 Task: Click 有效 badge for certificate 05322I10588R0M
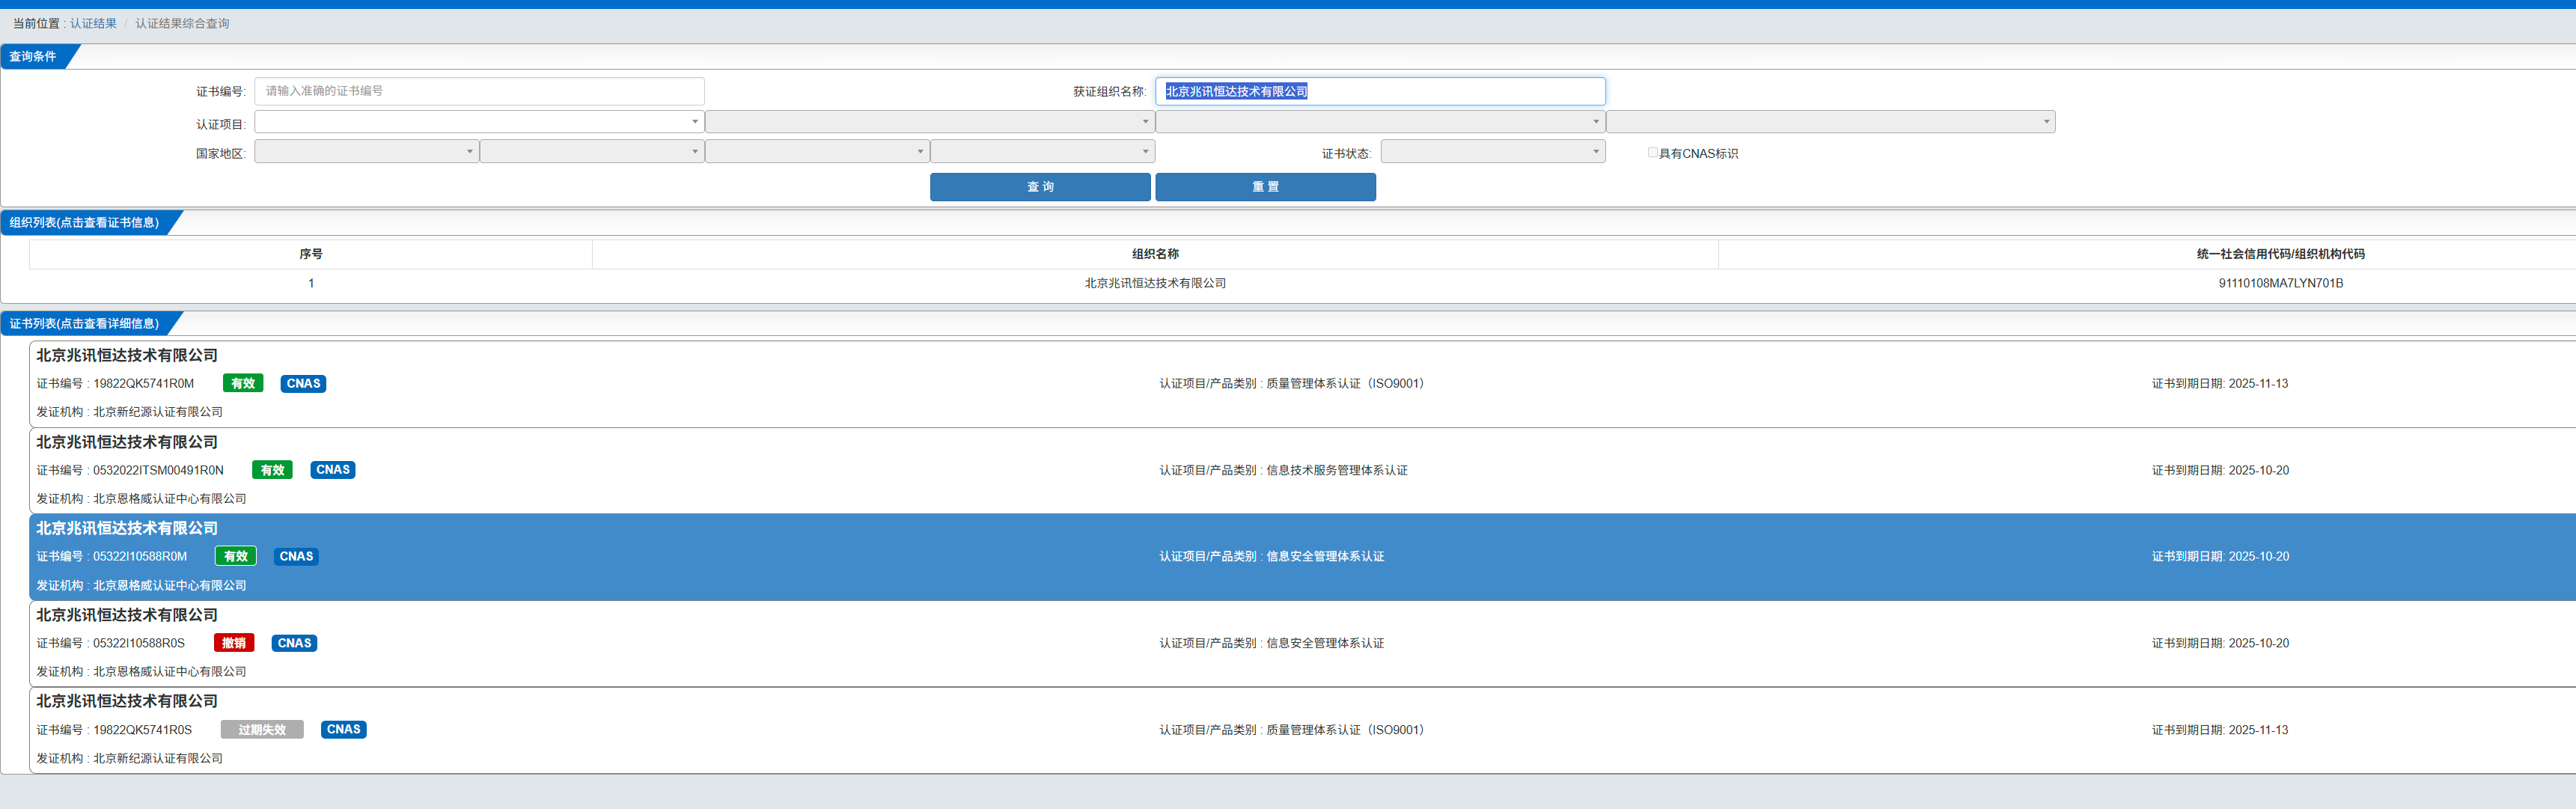pyautogui.click(x=236, y=556)
